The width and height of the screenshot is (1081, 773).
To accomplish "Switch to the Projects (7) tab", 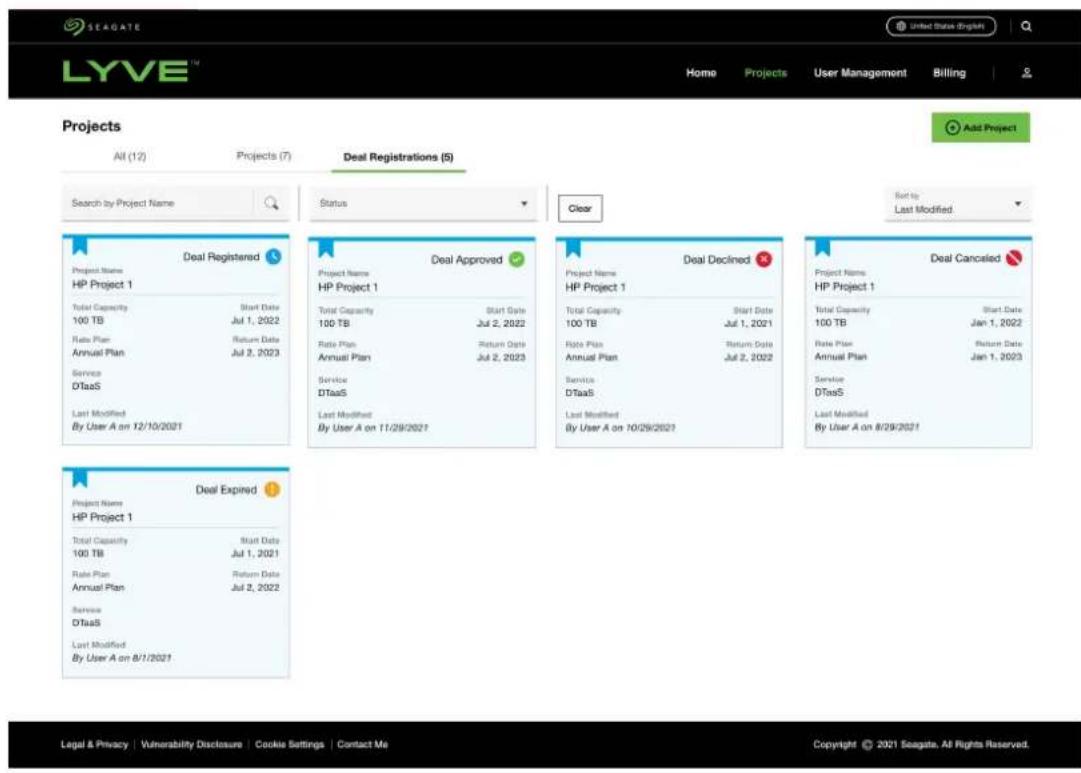I will (263, 156).
